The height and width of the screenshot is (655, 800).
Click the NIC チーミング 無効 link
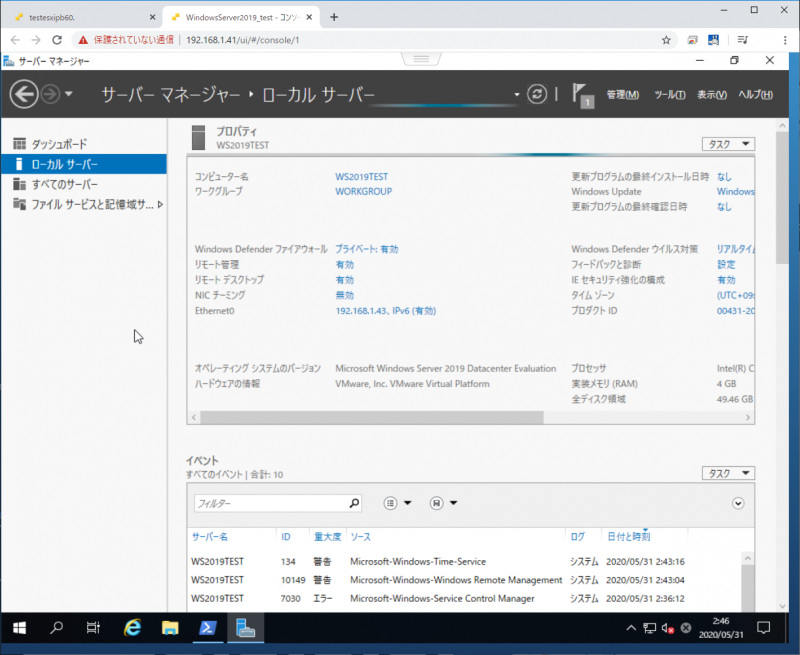pos(344,295)
